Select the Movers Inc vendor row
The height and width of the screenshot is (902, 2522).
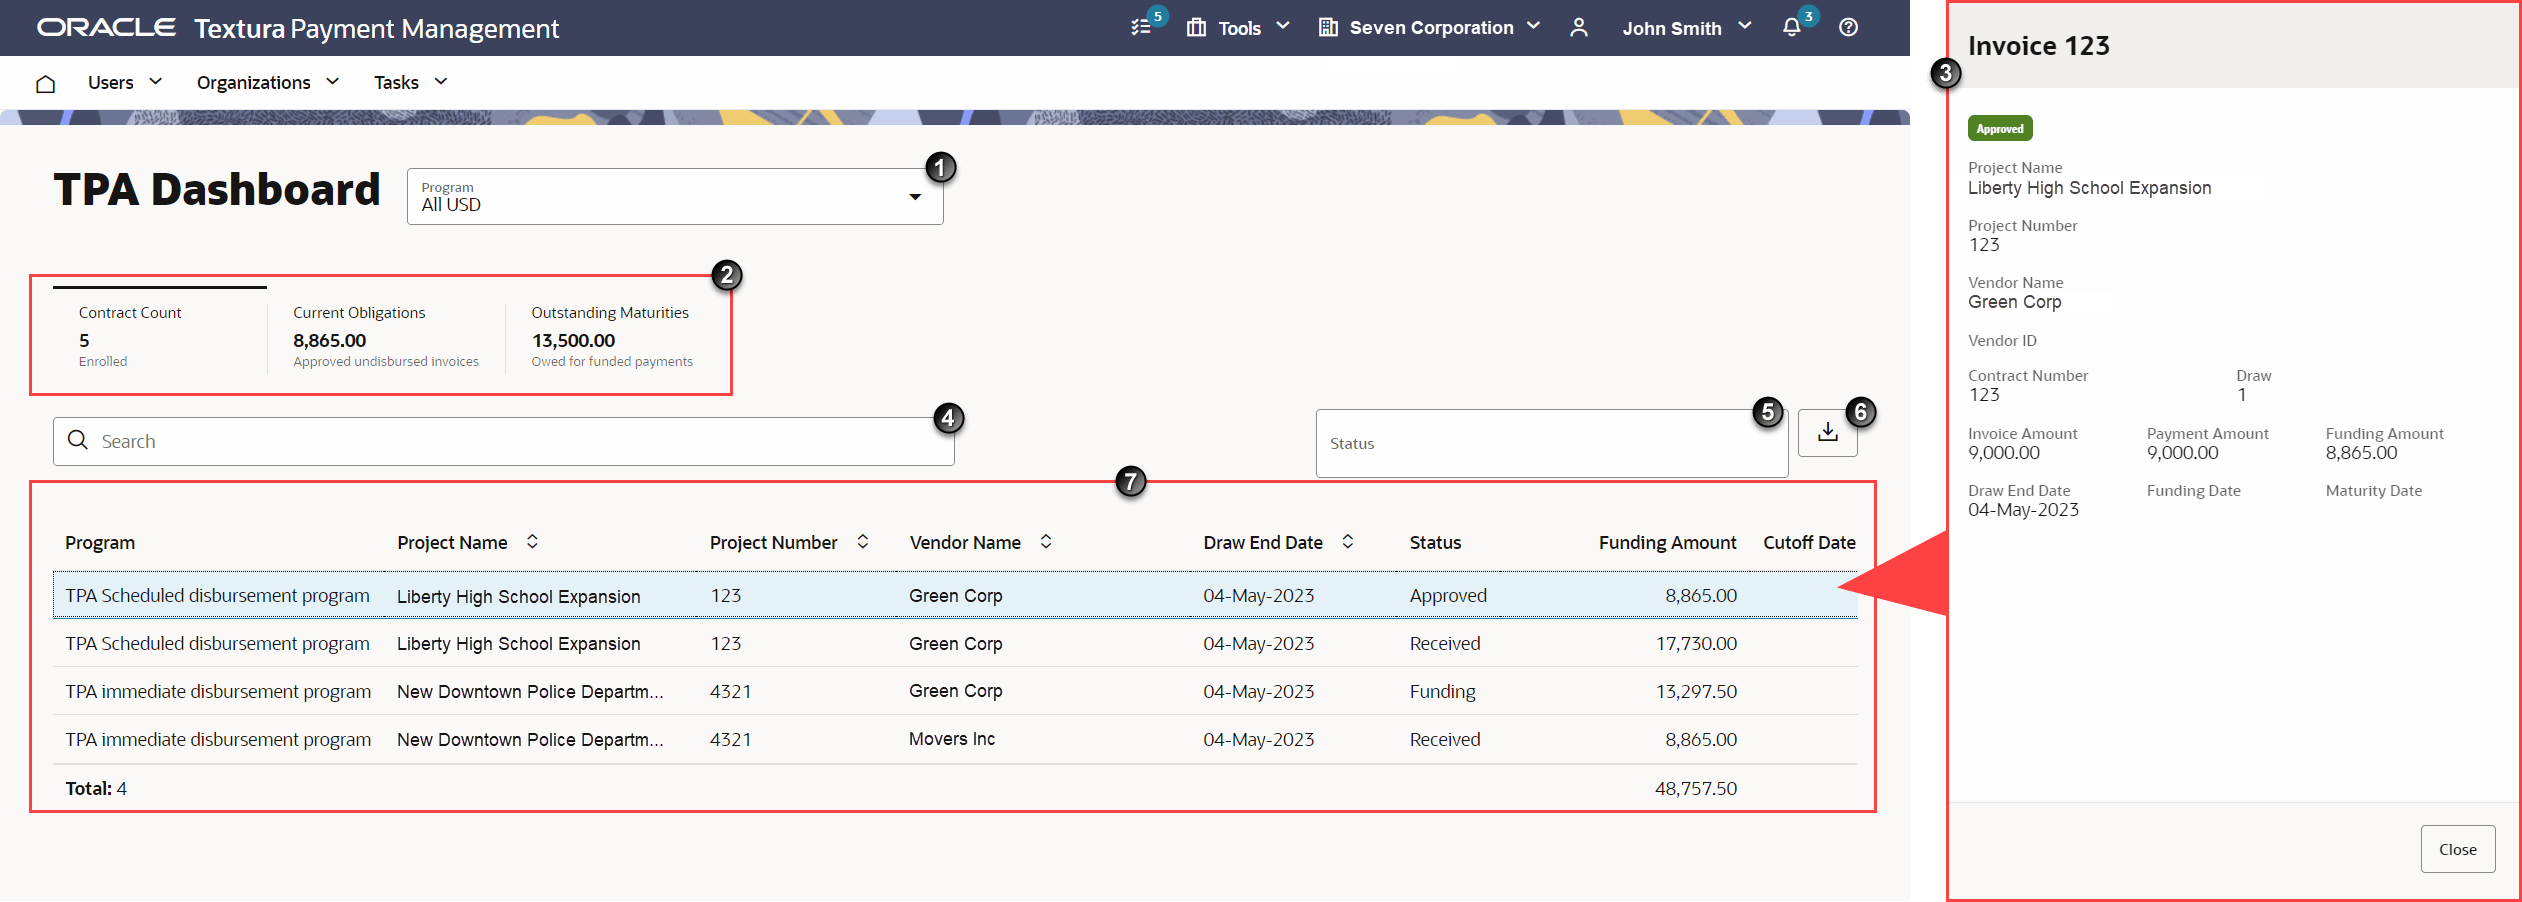pyautogui.click(x=955, y=739)
